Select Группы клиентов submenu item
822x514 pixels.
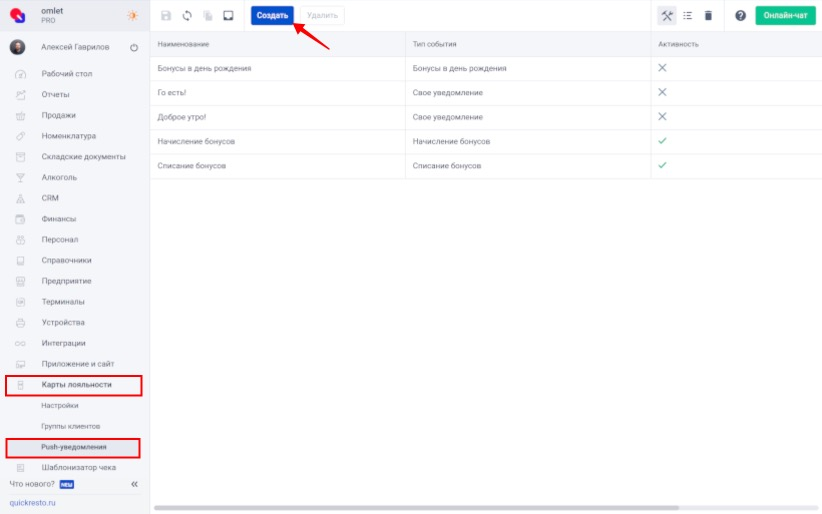pos(70,426)
